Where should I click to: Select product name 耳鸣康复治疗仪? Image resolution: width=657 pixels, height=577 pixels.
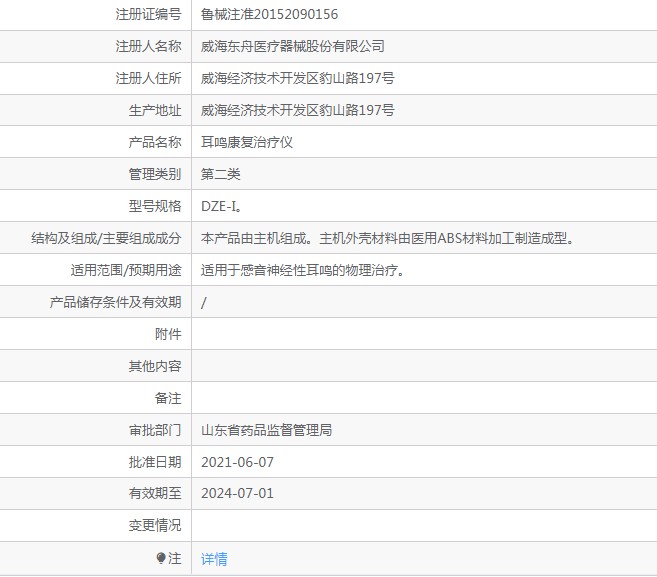pyautogui.click(x=247, y=142)
